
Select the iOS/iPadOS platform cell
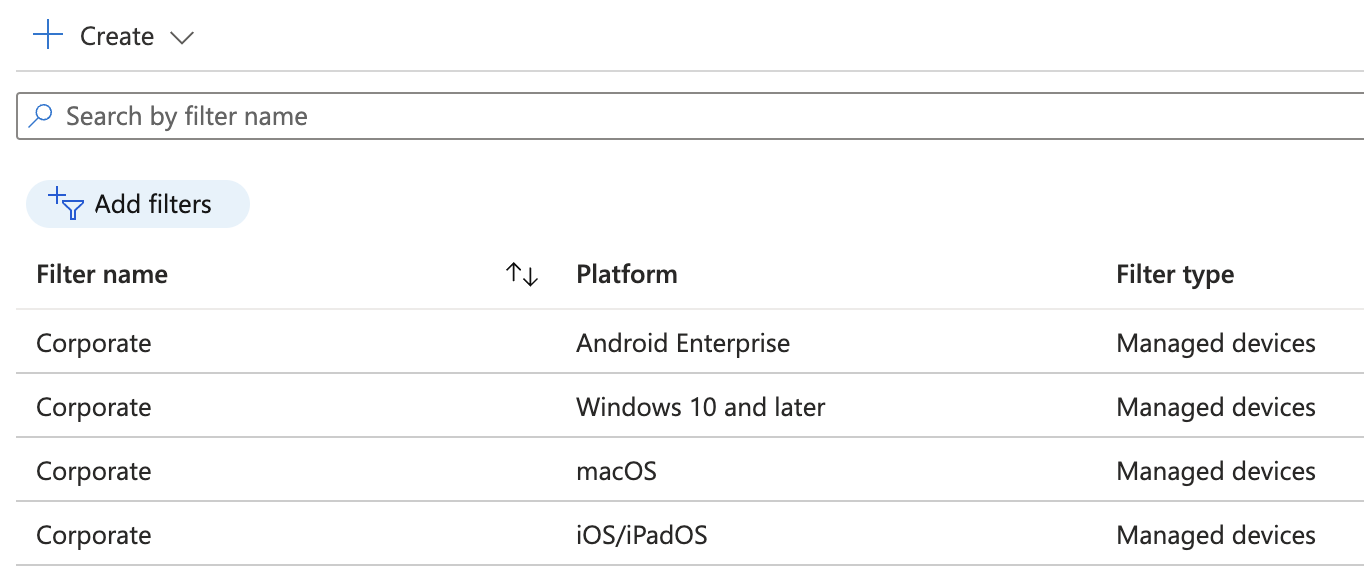(641, 535)
